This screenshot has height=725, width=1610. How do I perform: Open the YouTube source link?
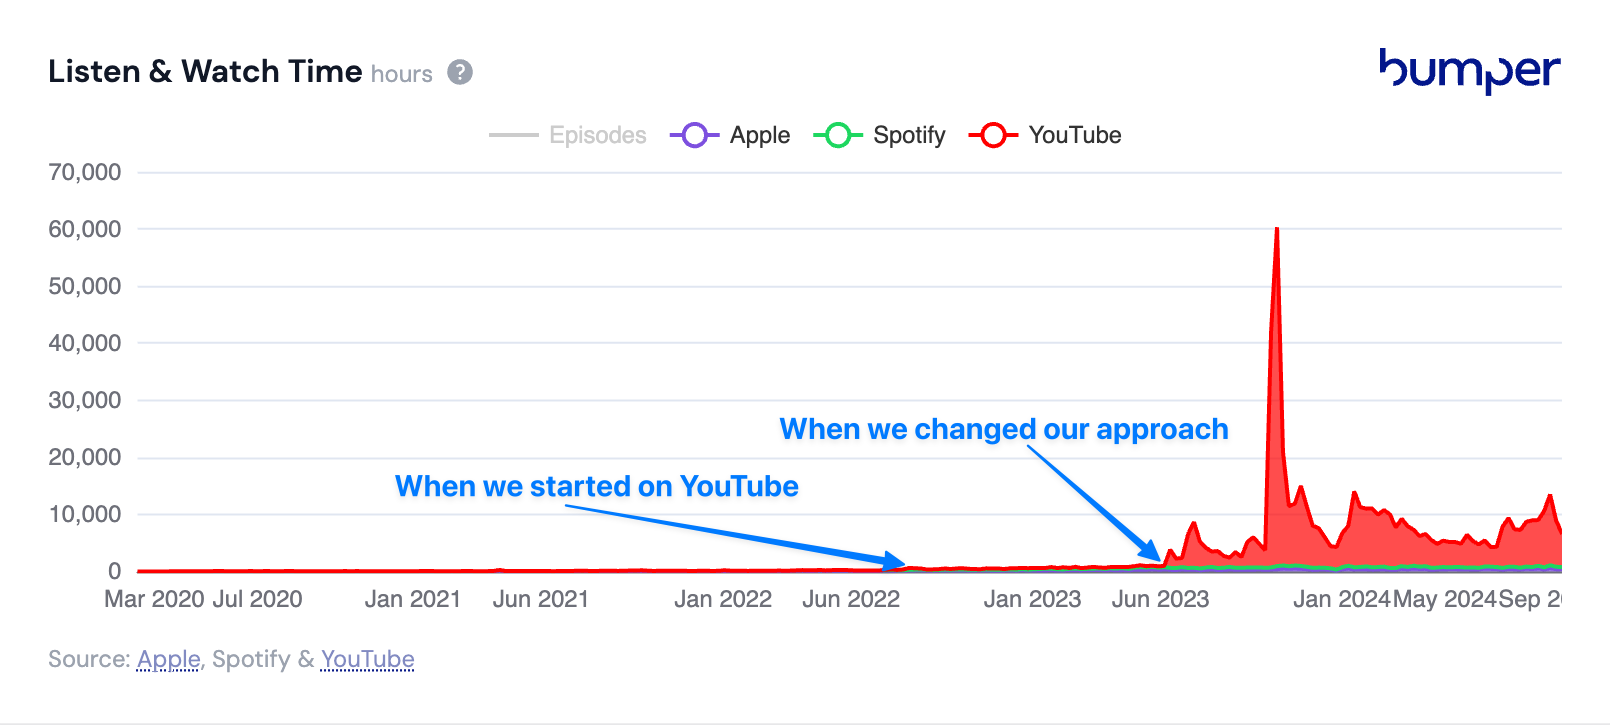368,660
